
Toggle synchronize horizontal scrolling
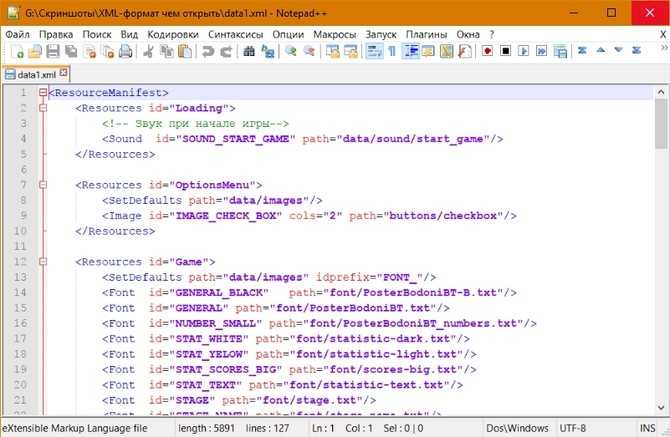tap(350, 52)
